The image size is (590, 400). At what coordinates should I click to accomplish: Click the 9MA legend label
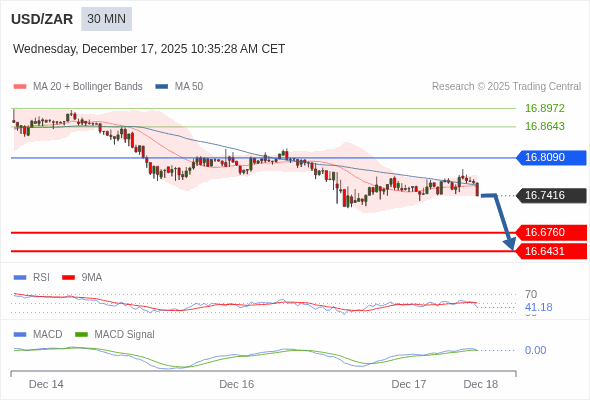(92, 278)
